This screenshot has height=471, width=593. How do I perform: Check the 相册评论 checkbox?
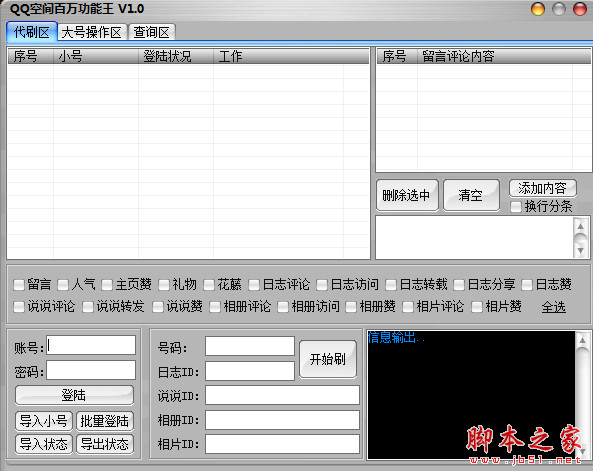pyautogui.click(x=215, y=307)
